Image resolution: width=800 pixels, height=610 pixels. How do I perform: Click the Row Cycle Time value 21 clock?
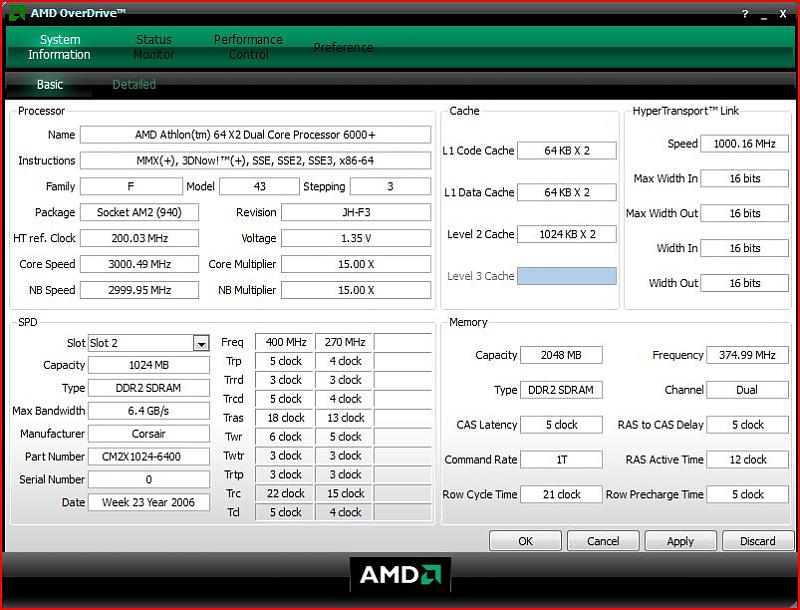pyautogui.click(x=561, y=494)
